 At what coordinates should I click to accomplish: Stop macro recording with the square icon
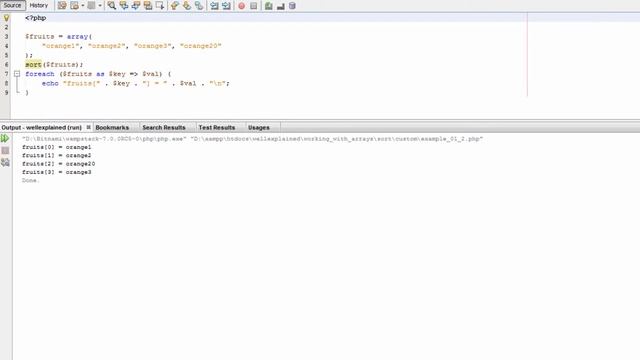tap(253, 6)
